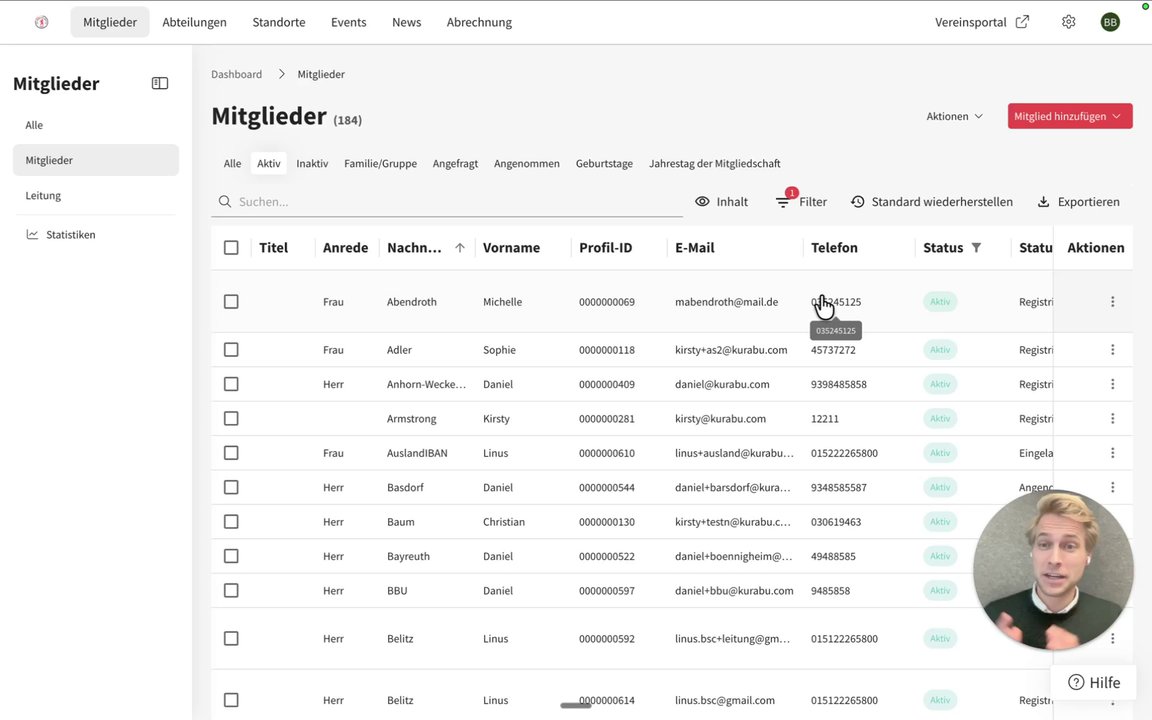
Task: Check the Armstrong row checkbox
Action: (231, 419)
